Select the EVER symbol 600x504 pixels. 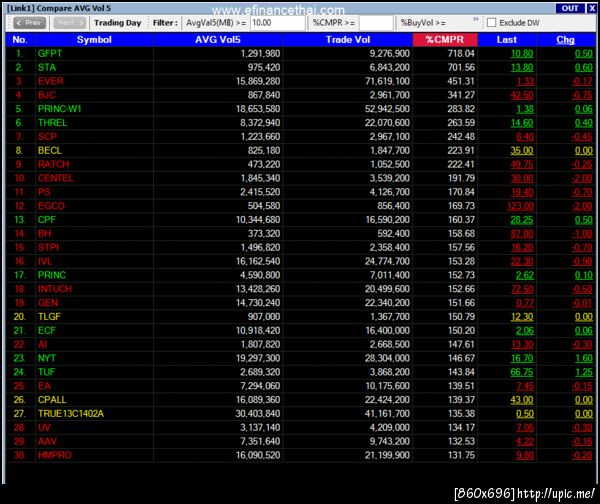[51, 81]
